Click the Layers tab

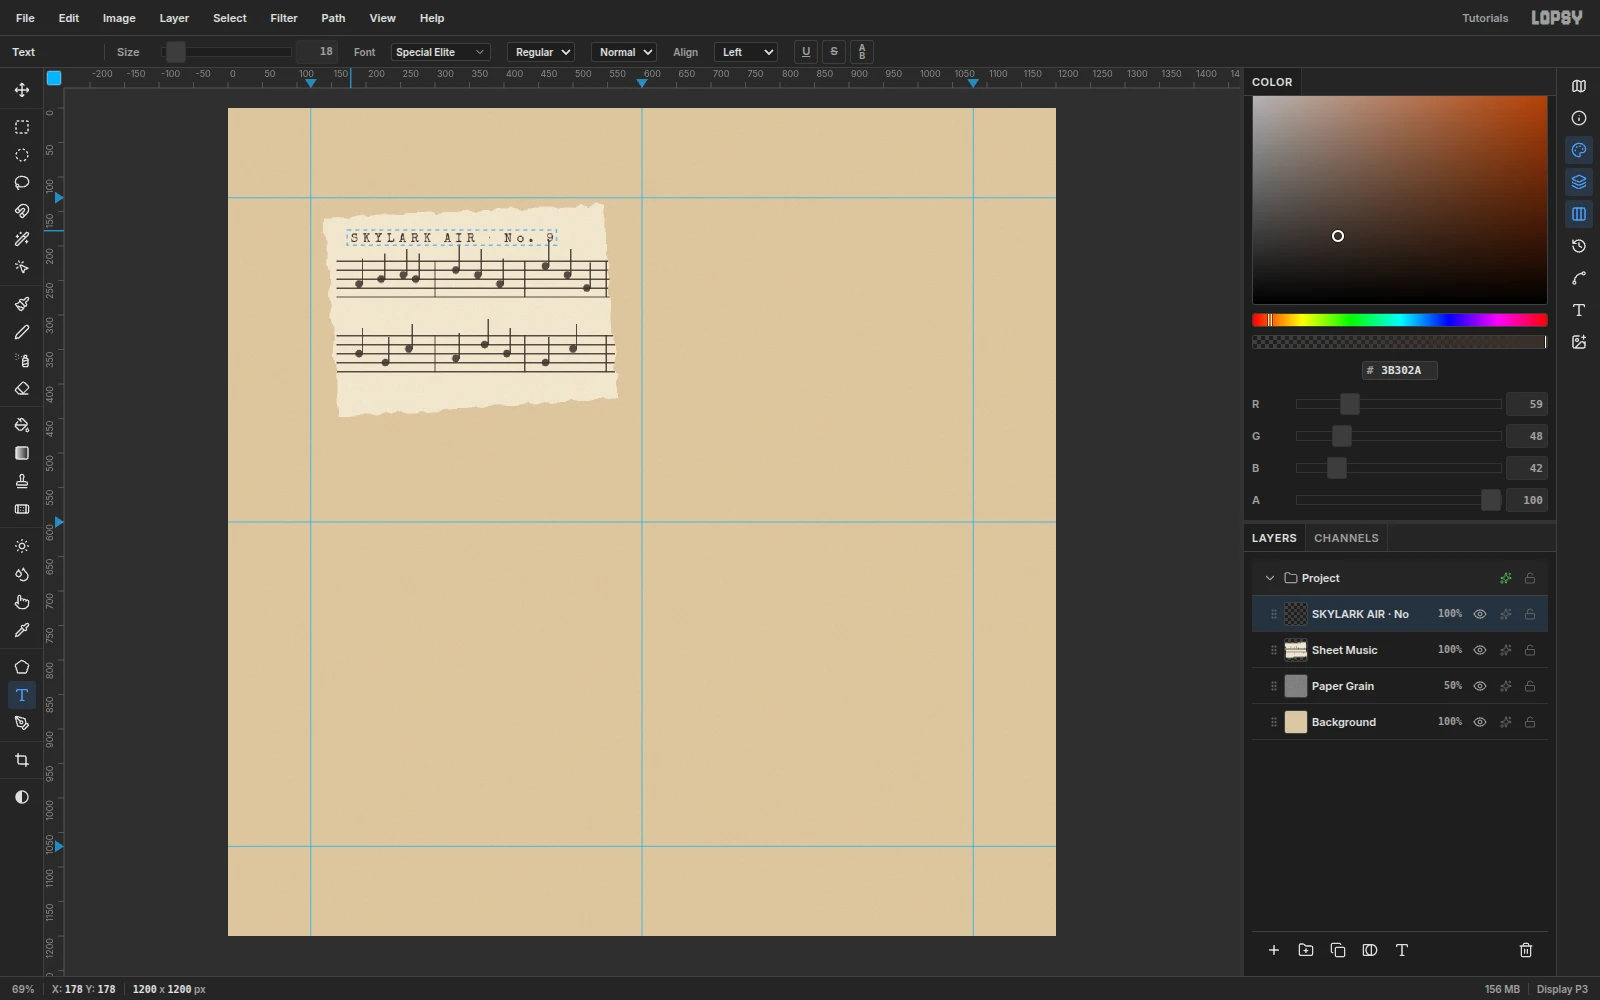click(1274, 538)
